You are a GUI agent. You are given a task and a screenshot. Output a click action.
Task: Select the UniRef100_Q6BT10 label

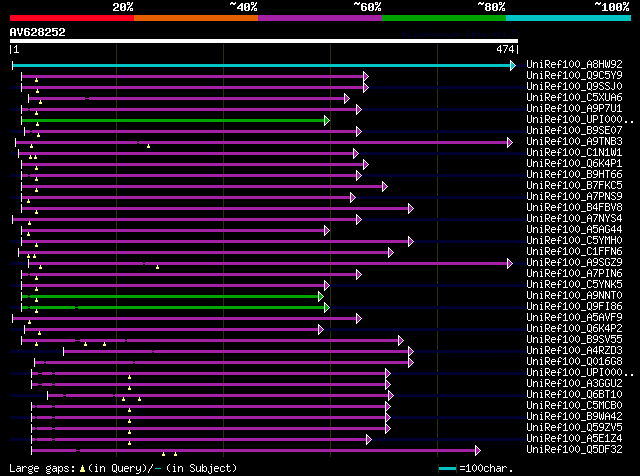point(574,395)
